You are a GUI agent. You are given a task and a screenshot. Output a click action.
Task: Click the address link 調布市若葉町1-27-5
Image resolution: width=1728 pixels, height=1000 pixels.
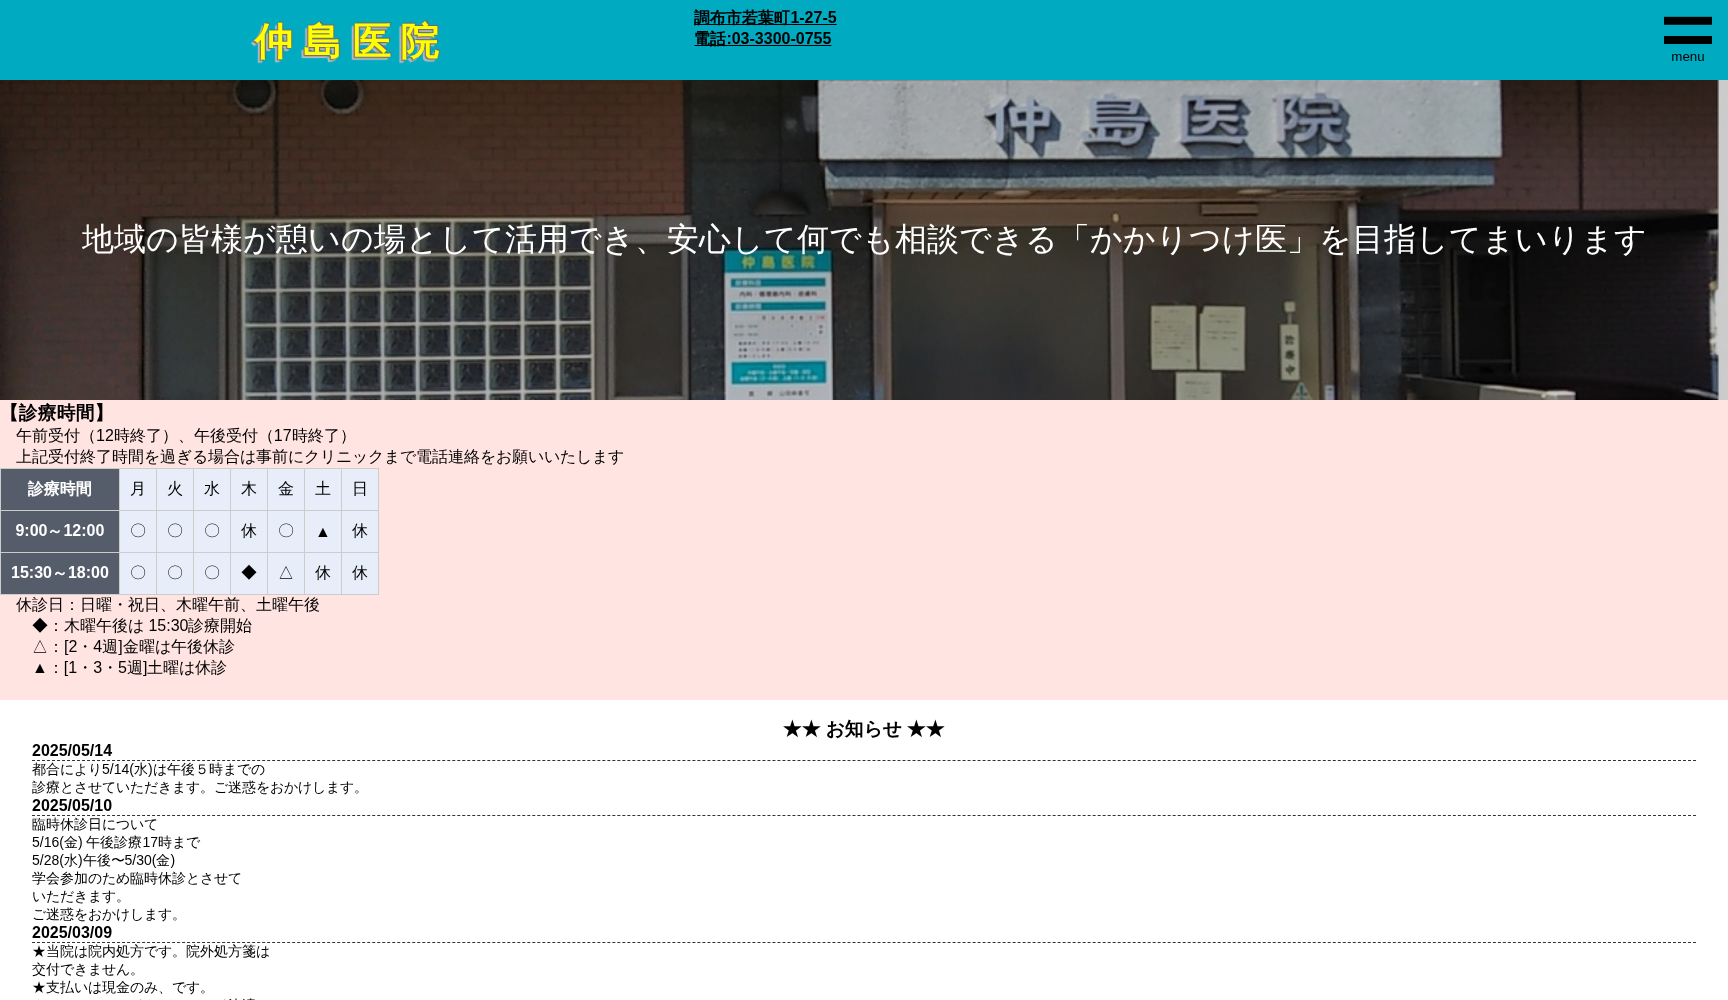(764, 18)
